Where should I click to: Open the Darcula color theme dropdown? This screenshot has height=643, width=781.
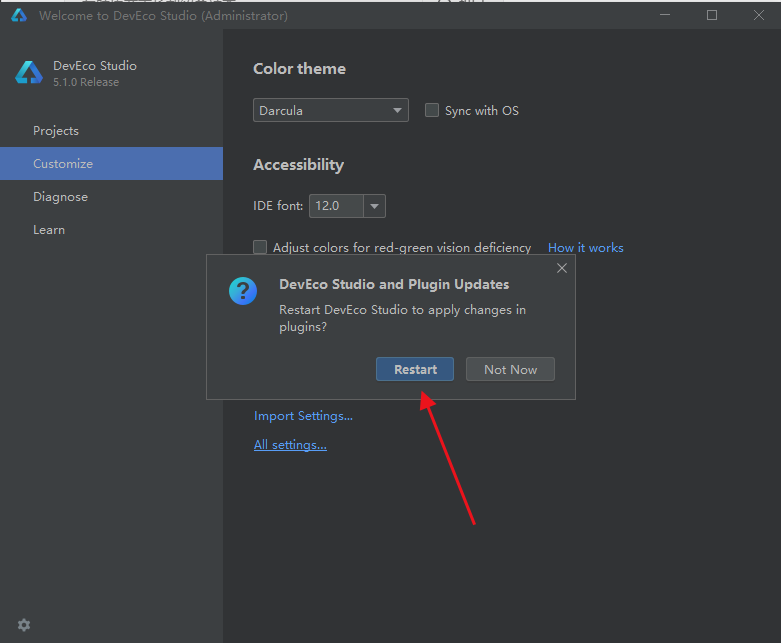[330, 111]
